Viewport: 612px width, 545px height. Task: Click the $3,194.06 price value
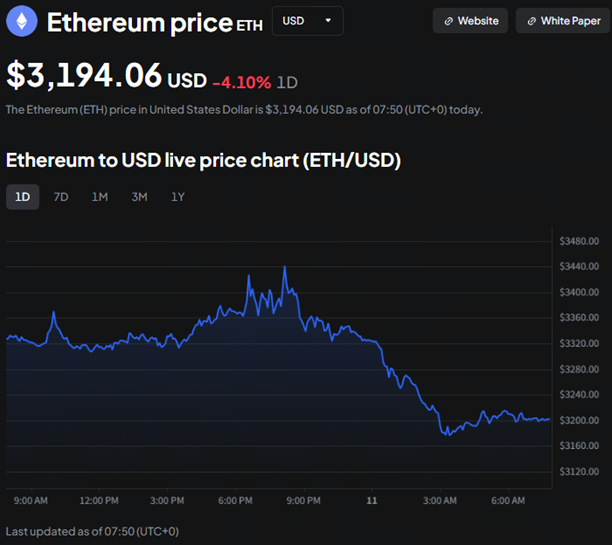tap(84, 76)
